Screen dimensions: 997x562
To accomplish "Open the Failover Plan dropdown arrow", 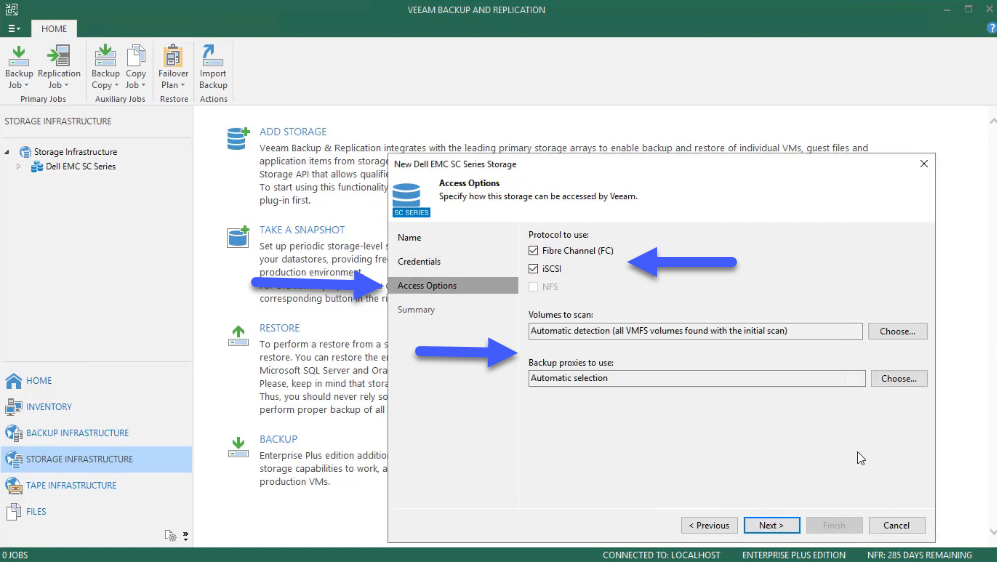I will 182,85.
